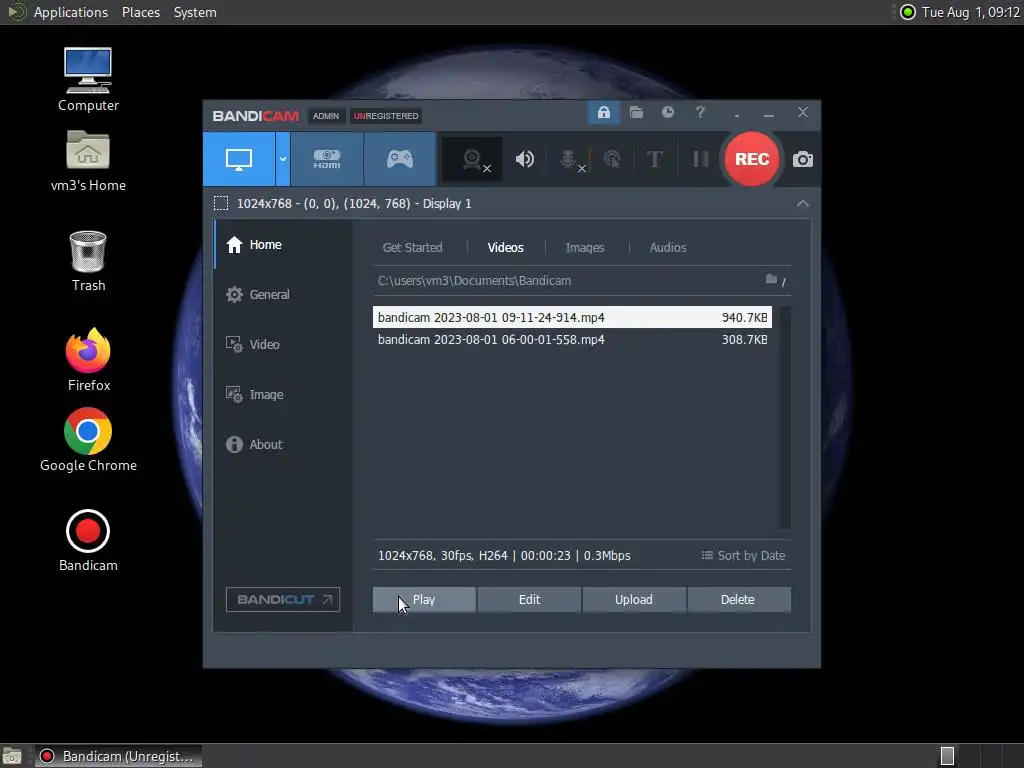This screenshot has height=768, width=1024.
Task: Select Game recording mode gamepad icon
Action: click(x=400, y=159)
